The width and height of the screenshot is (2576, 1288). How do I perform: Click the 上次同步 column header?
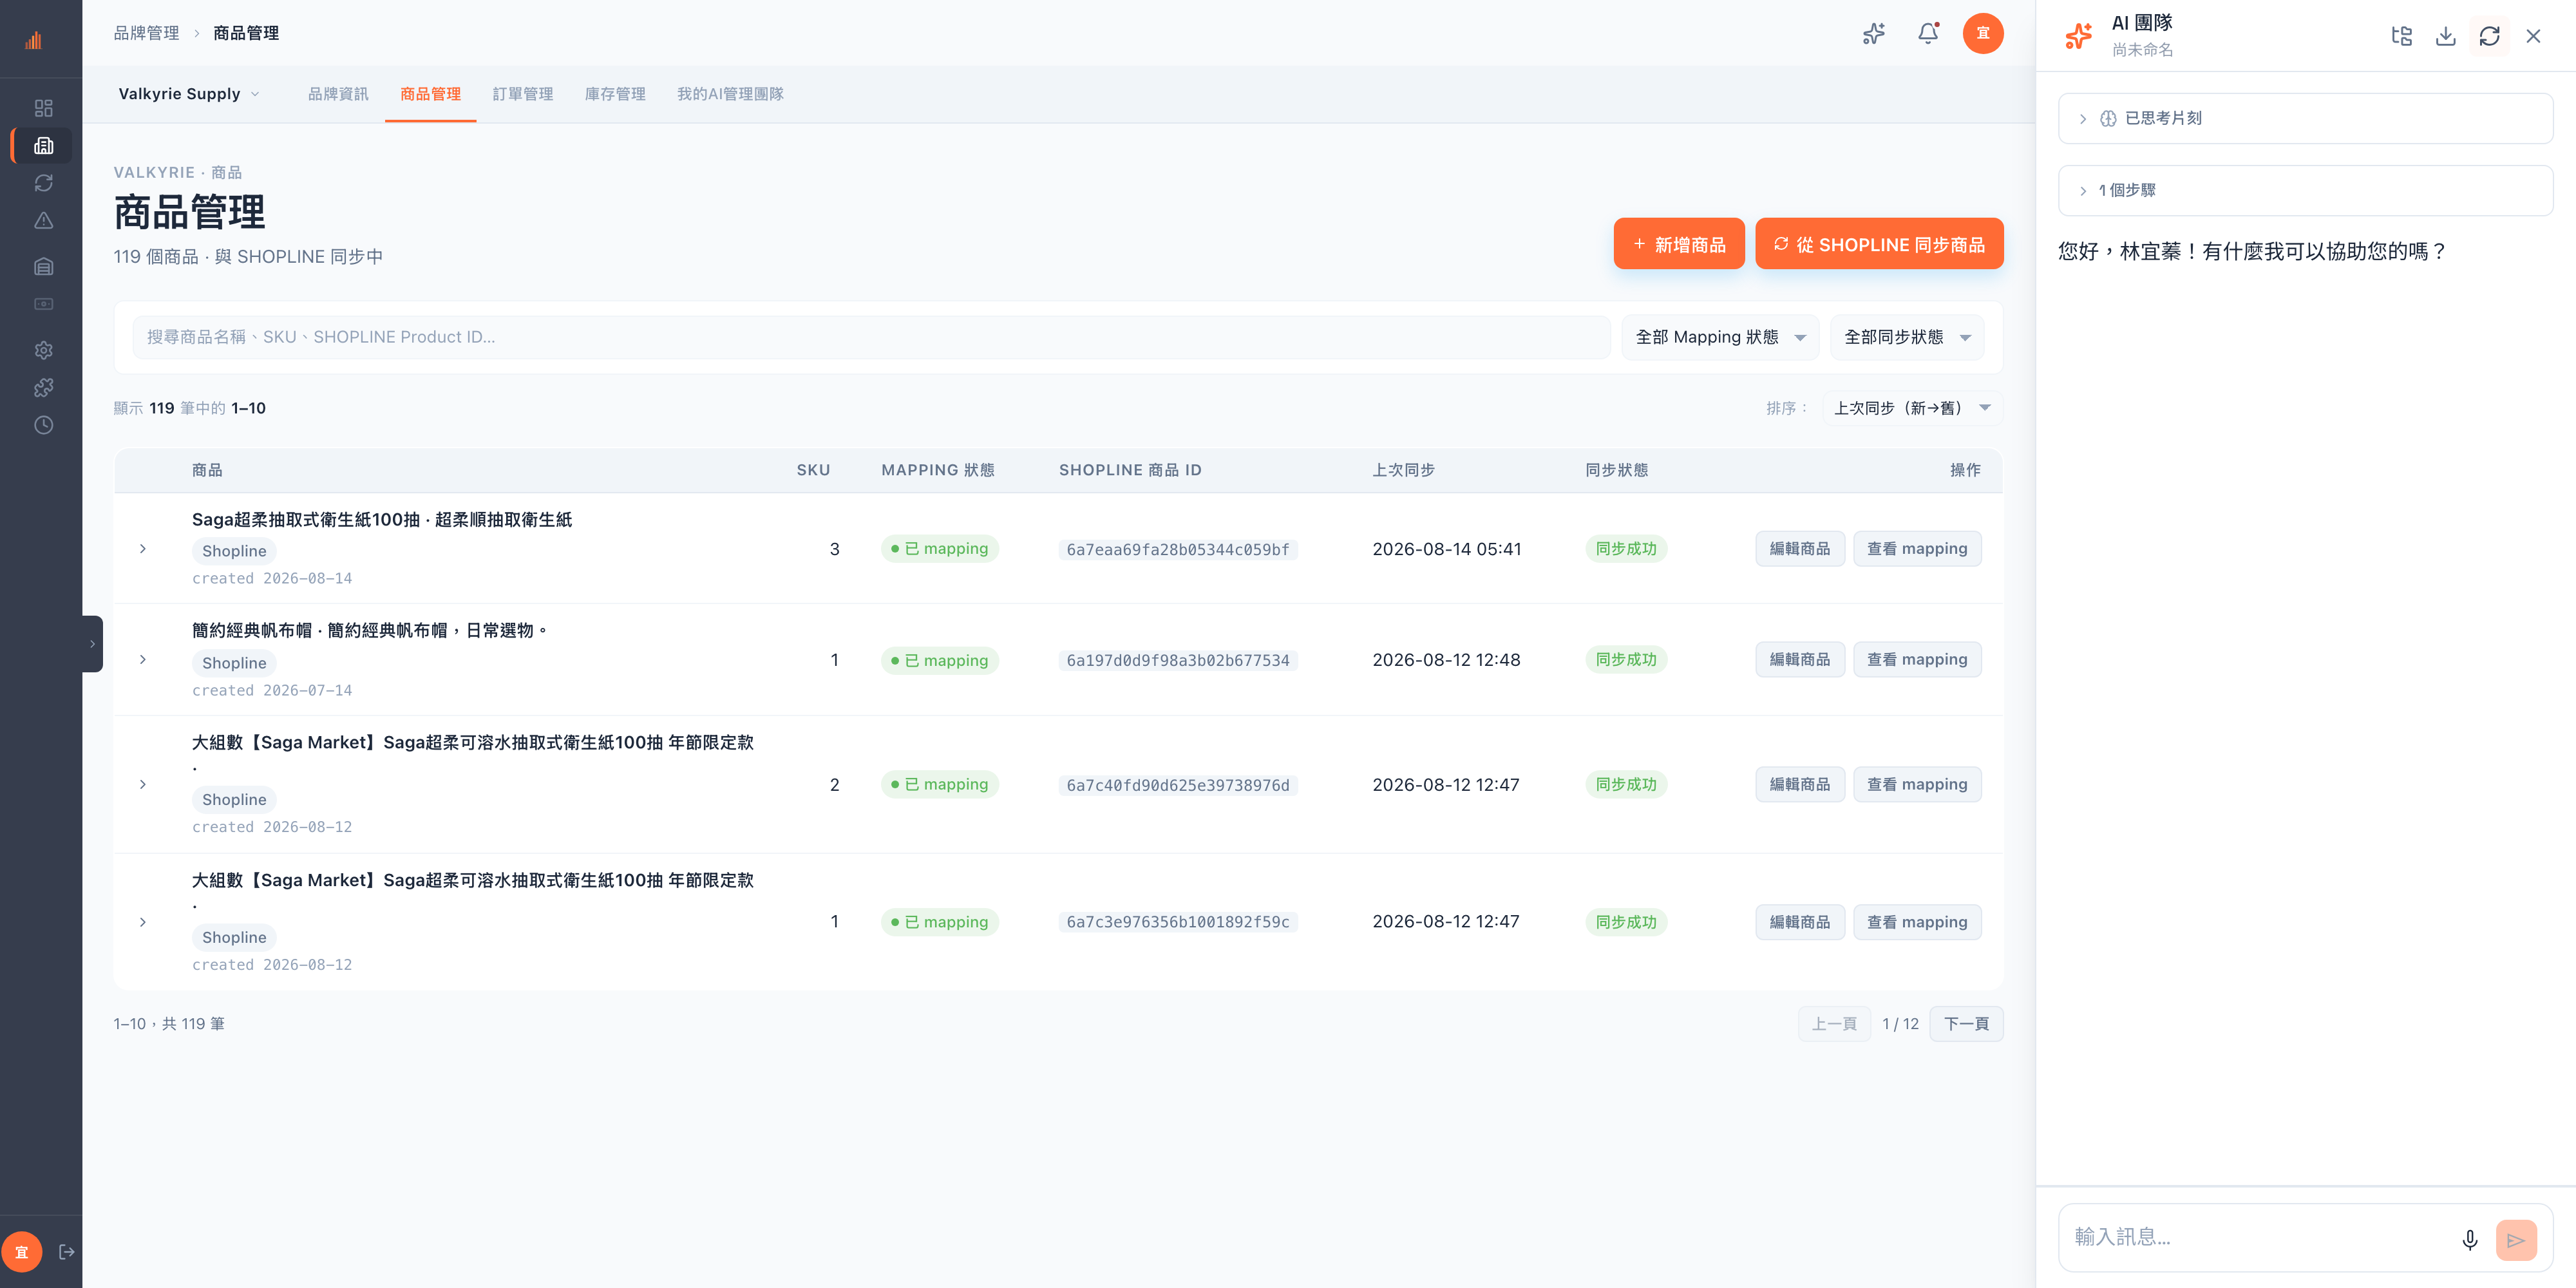1403,470
